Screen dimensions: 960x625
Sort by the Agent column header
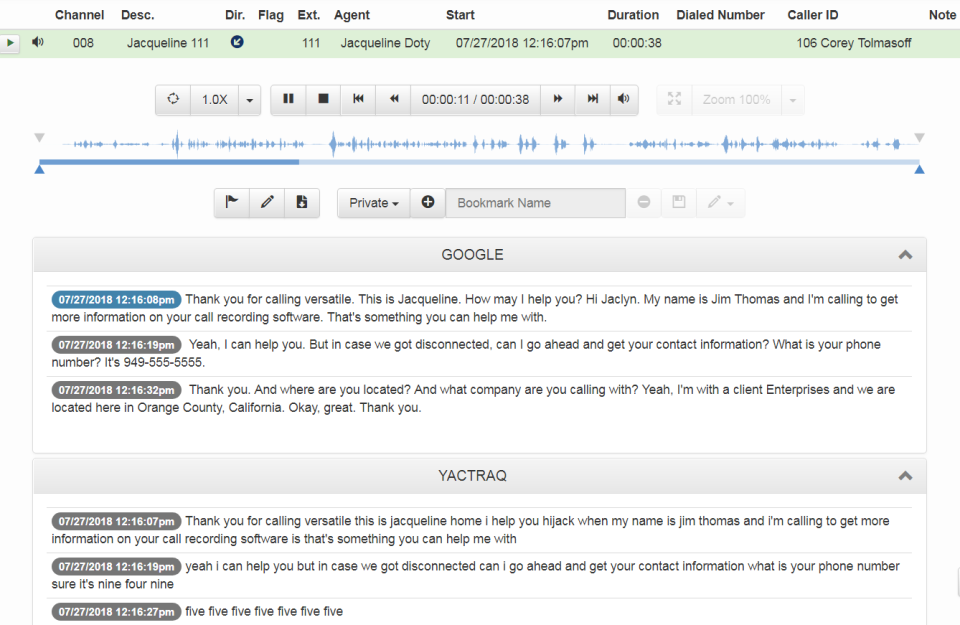[x=351, y=14]
